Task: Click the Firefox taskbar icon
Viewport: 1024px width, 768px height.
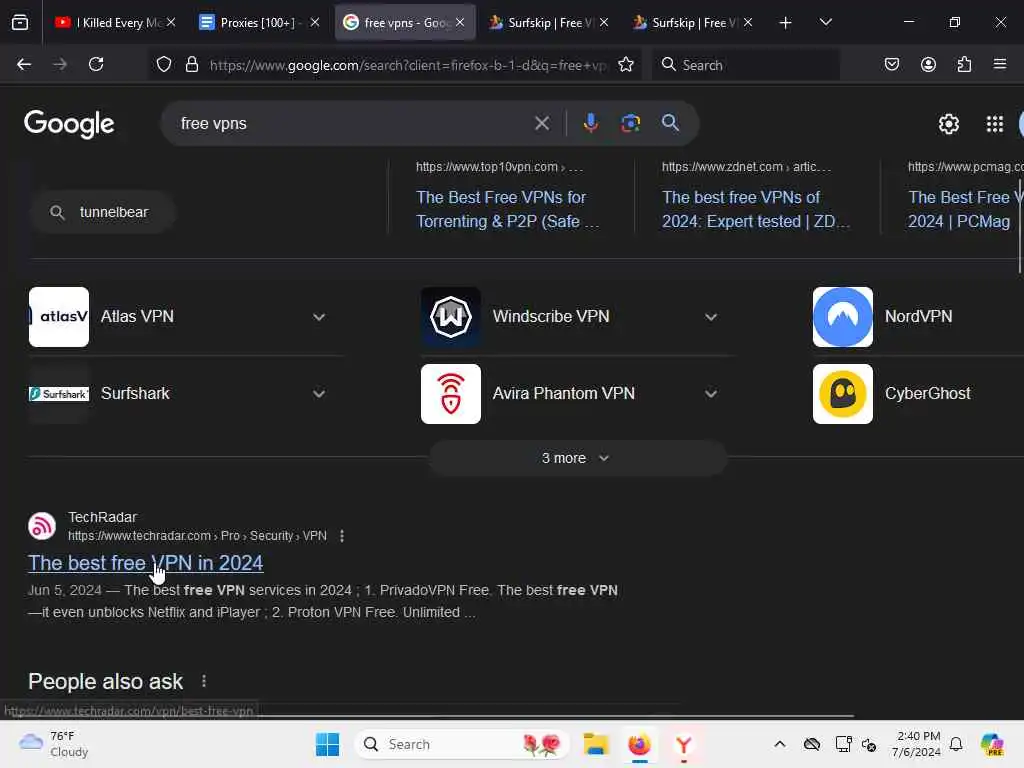Action: pyautogui.click(x=639, y=744)
